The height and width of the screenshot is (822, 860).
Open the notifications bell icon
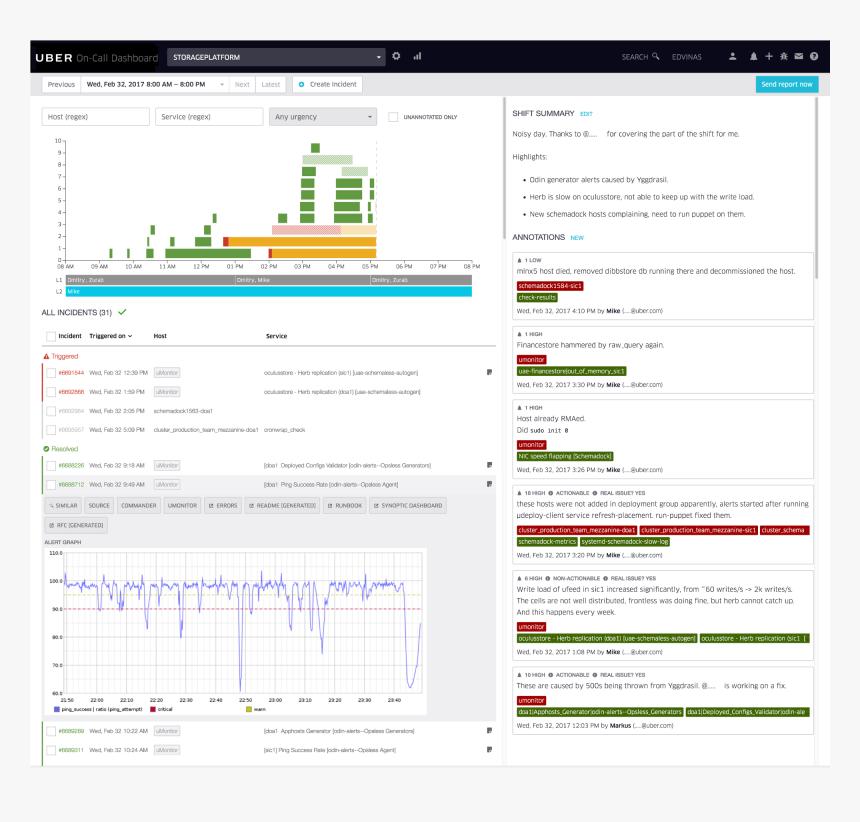754,56
